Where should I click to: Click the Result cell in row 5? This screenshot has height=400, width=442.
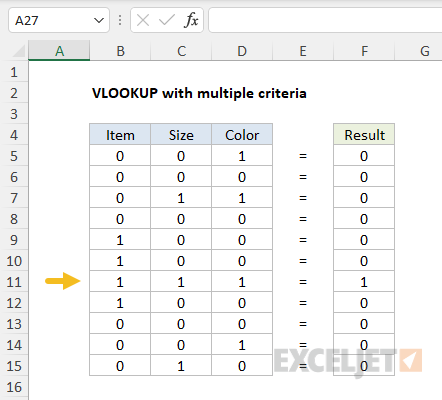(x=364, y=156)
